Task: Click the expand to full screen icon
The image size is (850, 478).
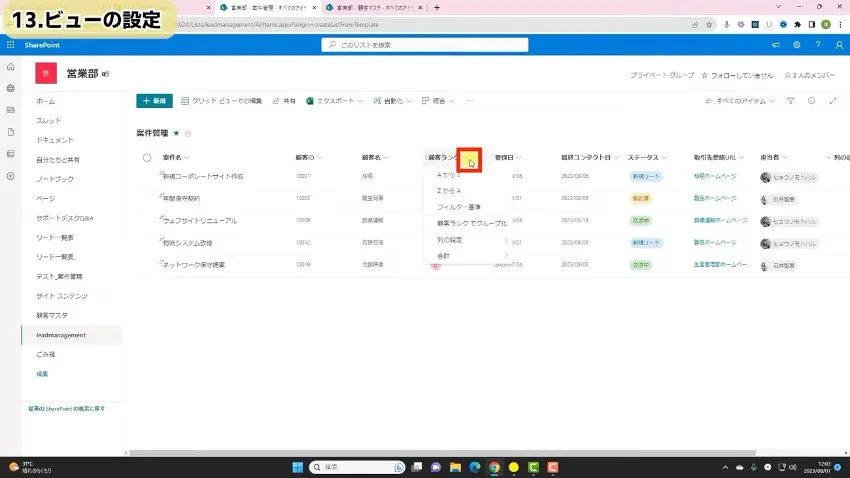Action: 832,101
